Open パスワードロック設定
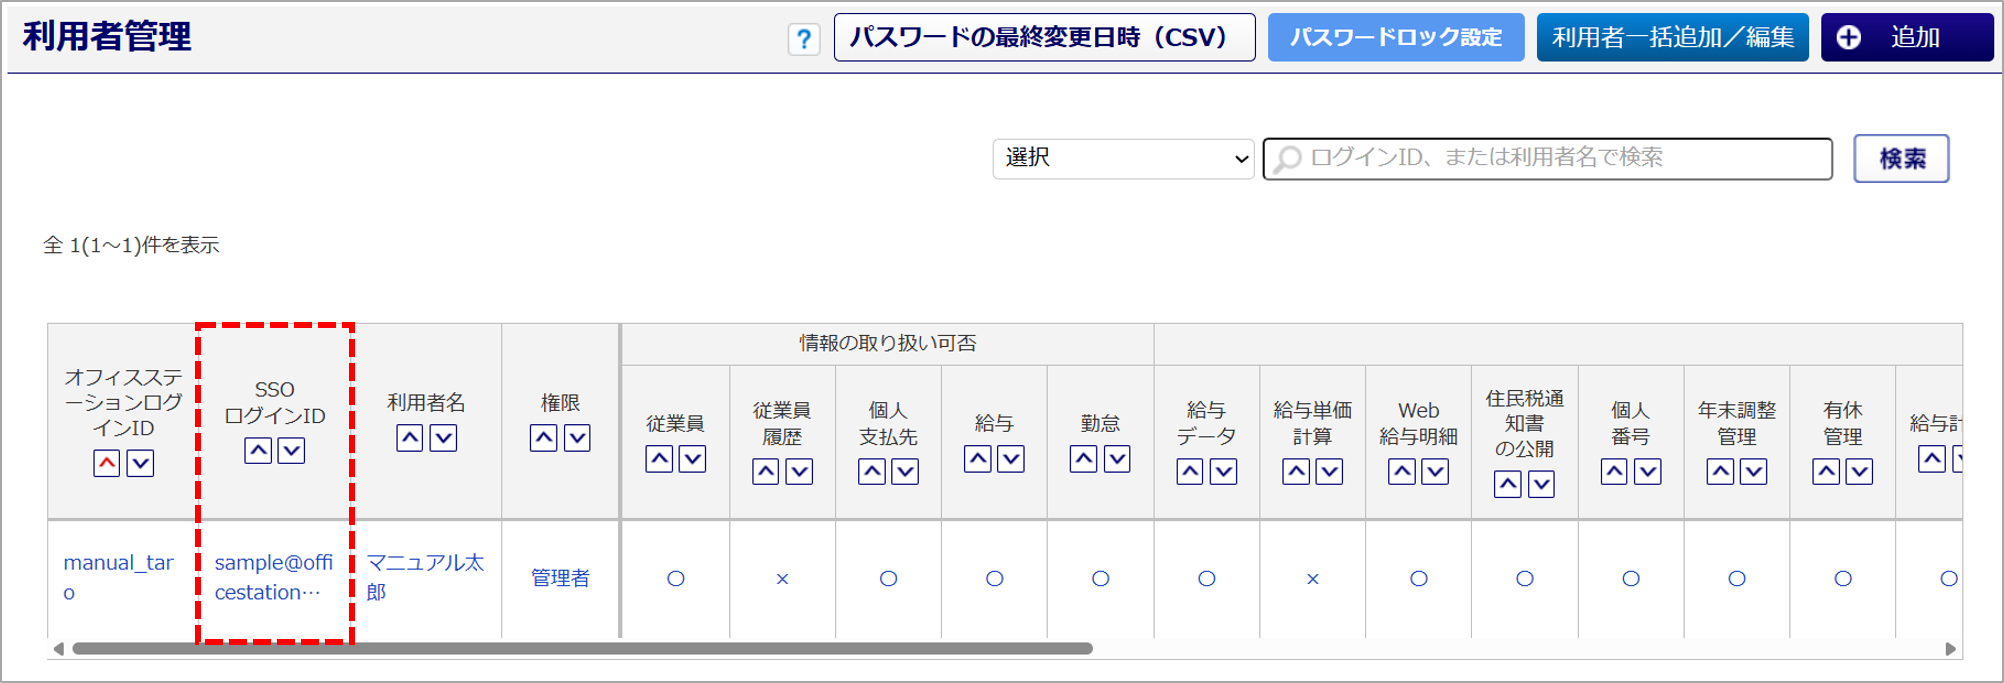Image resolution: width=2004 pixels, height=683 pixels. 1395,38
